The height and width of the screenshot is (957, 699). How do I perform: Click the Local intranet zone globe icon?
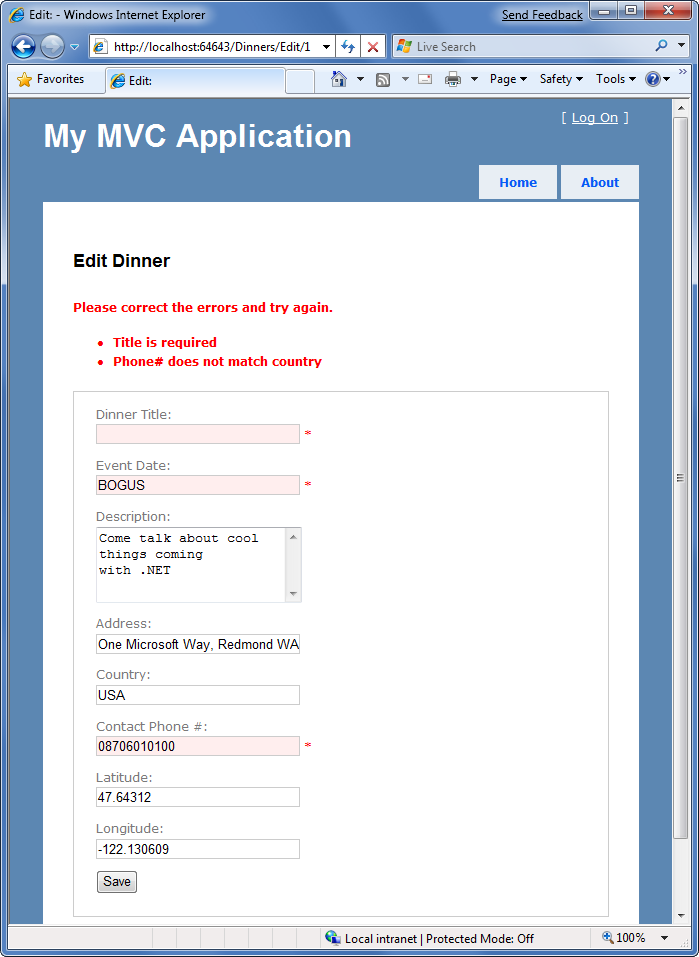click(333, 937)
